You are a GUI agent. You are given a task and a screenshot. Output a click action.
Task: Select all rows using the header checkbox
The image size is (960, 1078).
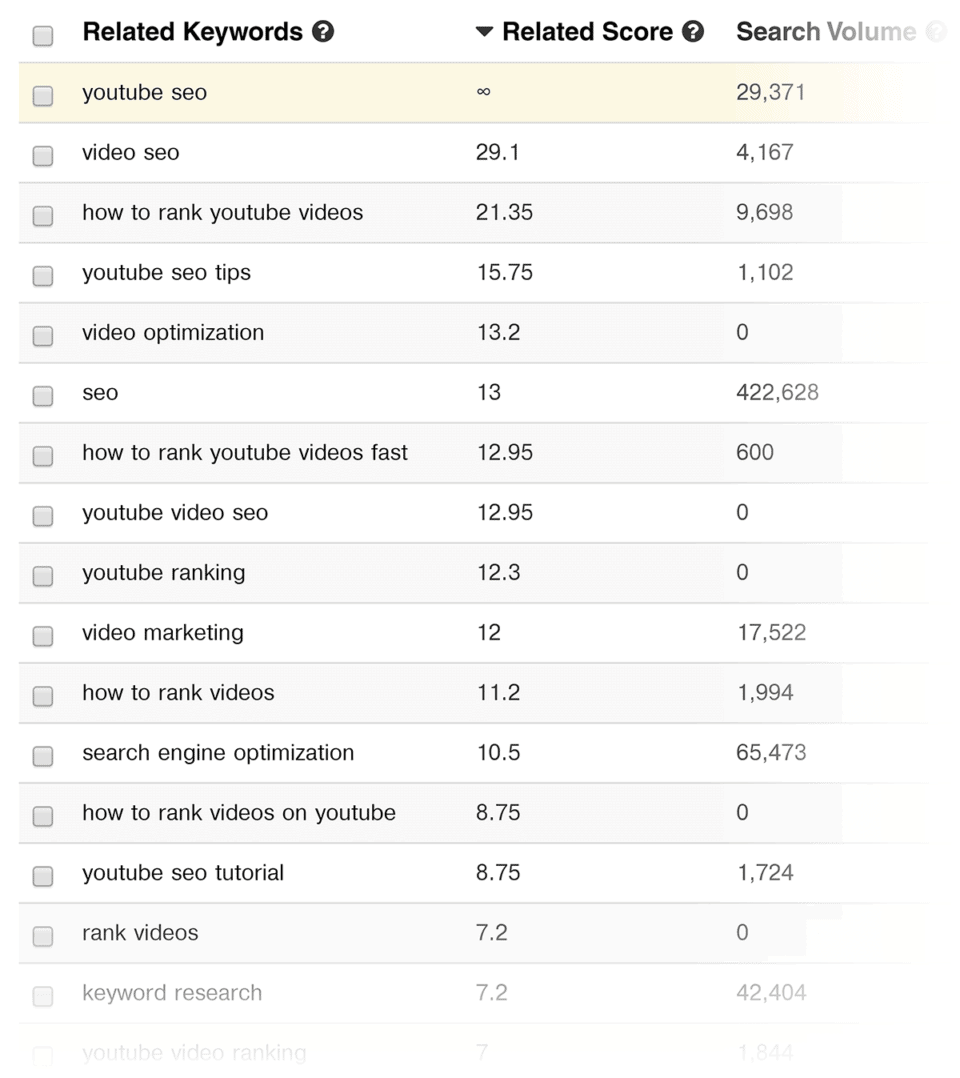tap(42, 35)
